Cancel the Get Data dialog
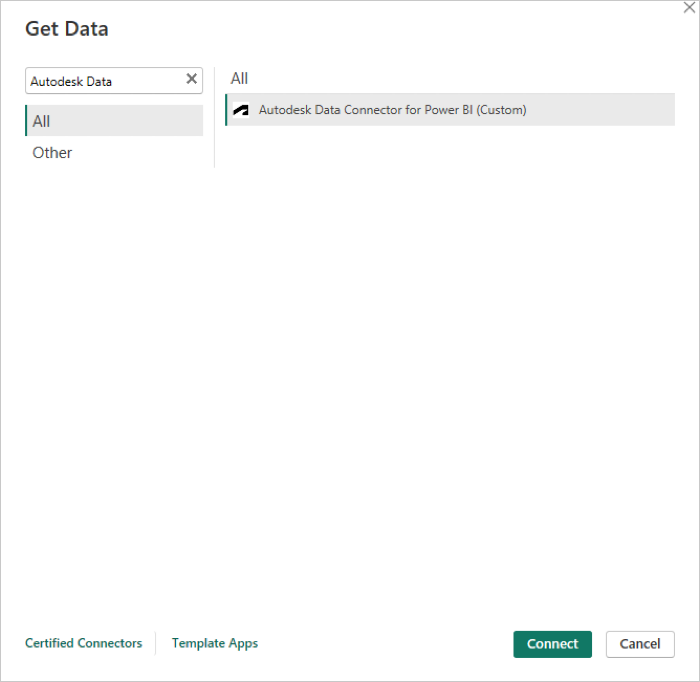Image resolution: width=700 pixels, height=682 pixels. (x=640, y=644)
